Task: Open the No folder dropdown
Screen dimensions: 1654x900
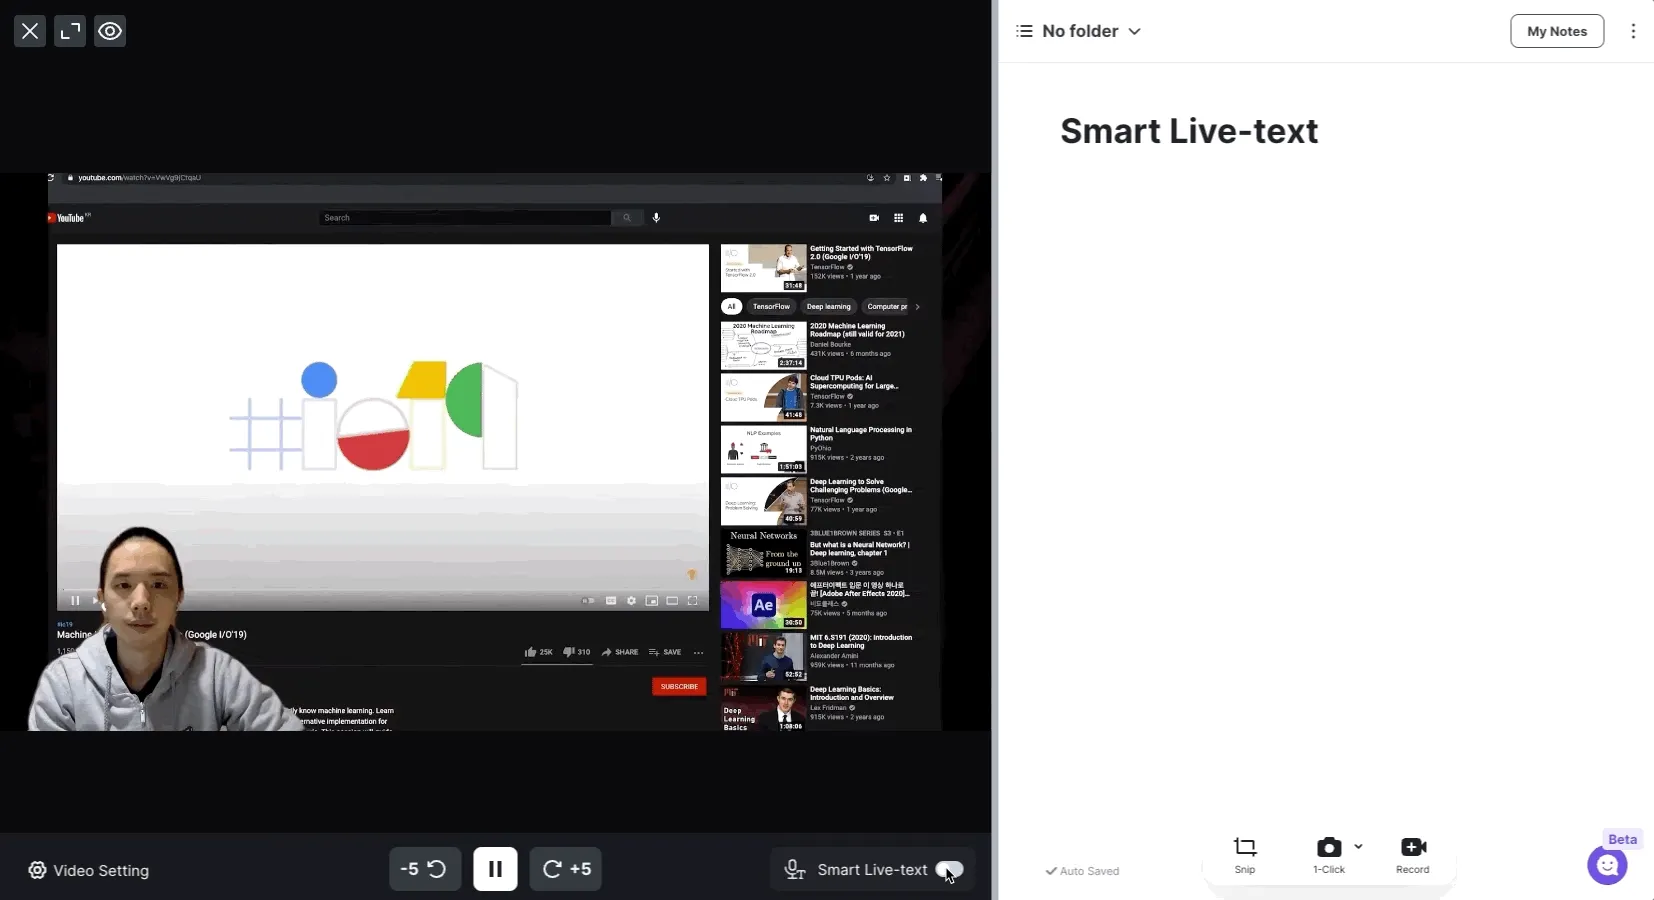Action: [x=1091, y=31]
